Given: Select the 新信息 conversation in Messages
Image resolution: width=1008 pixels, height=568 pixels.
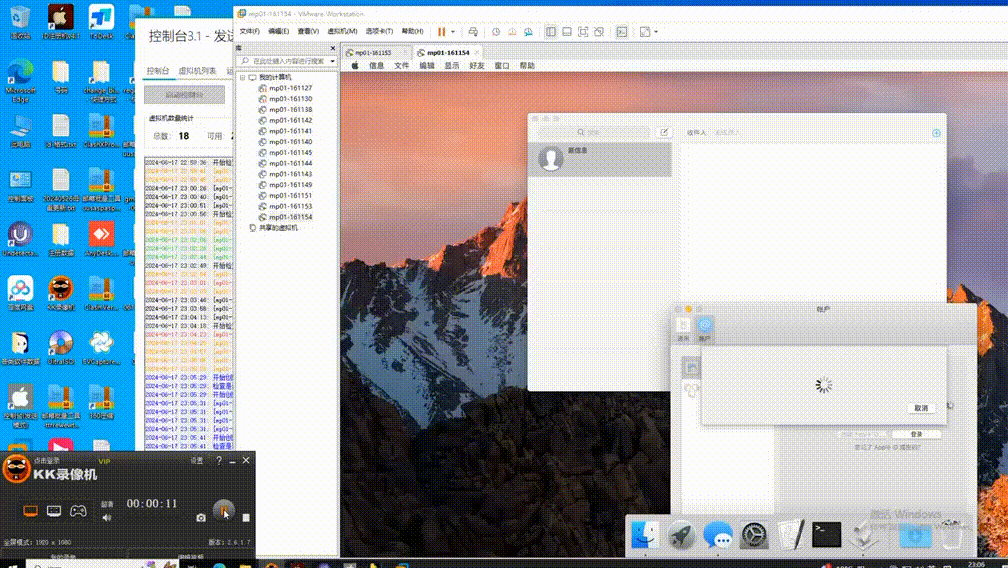Looking at the screenshot, I should pos(600,159).
